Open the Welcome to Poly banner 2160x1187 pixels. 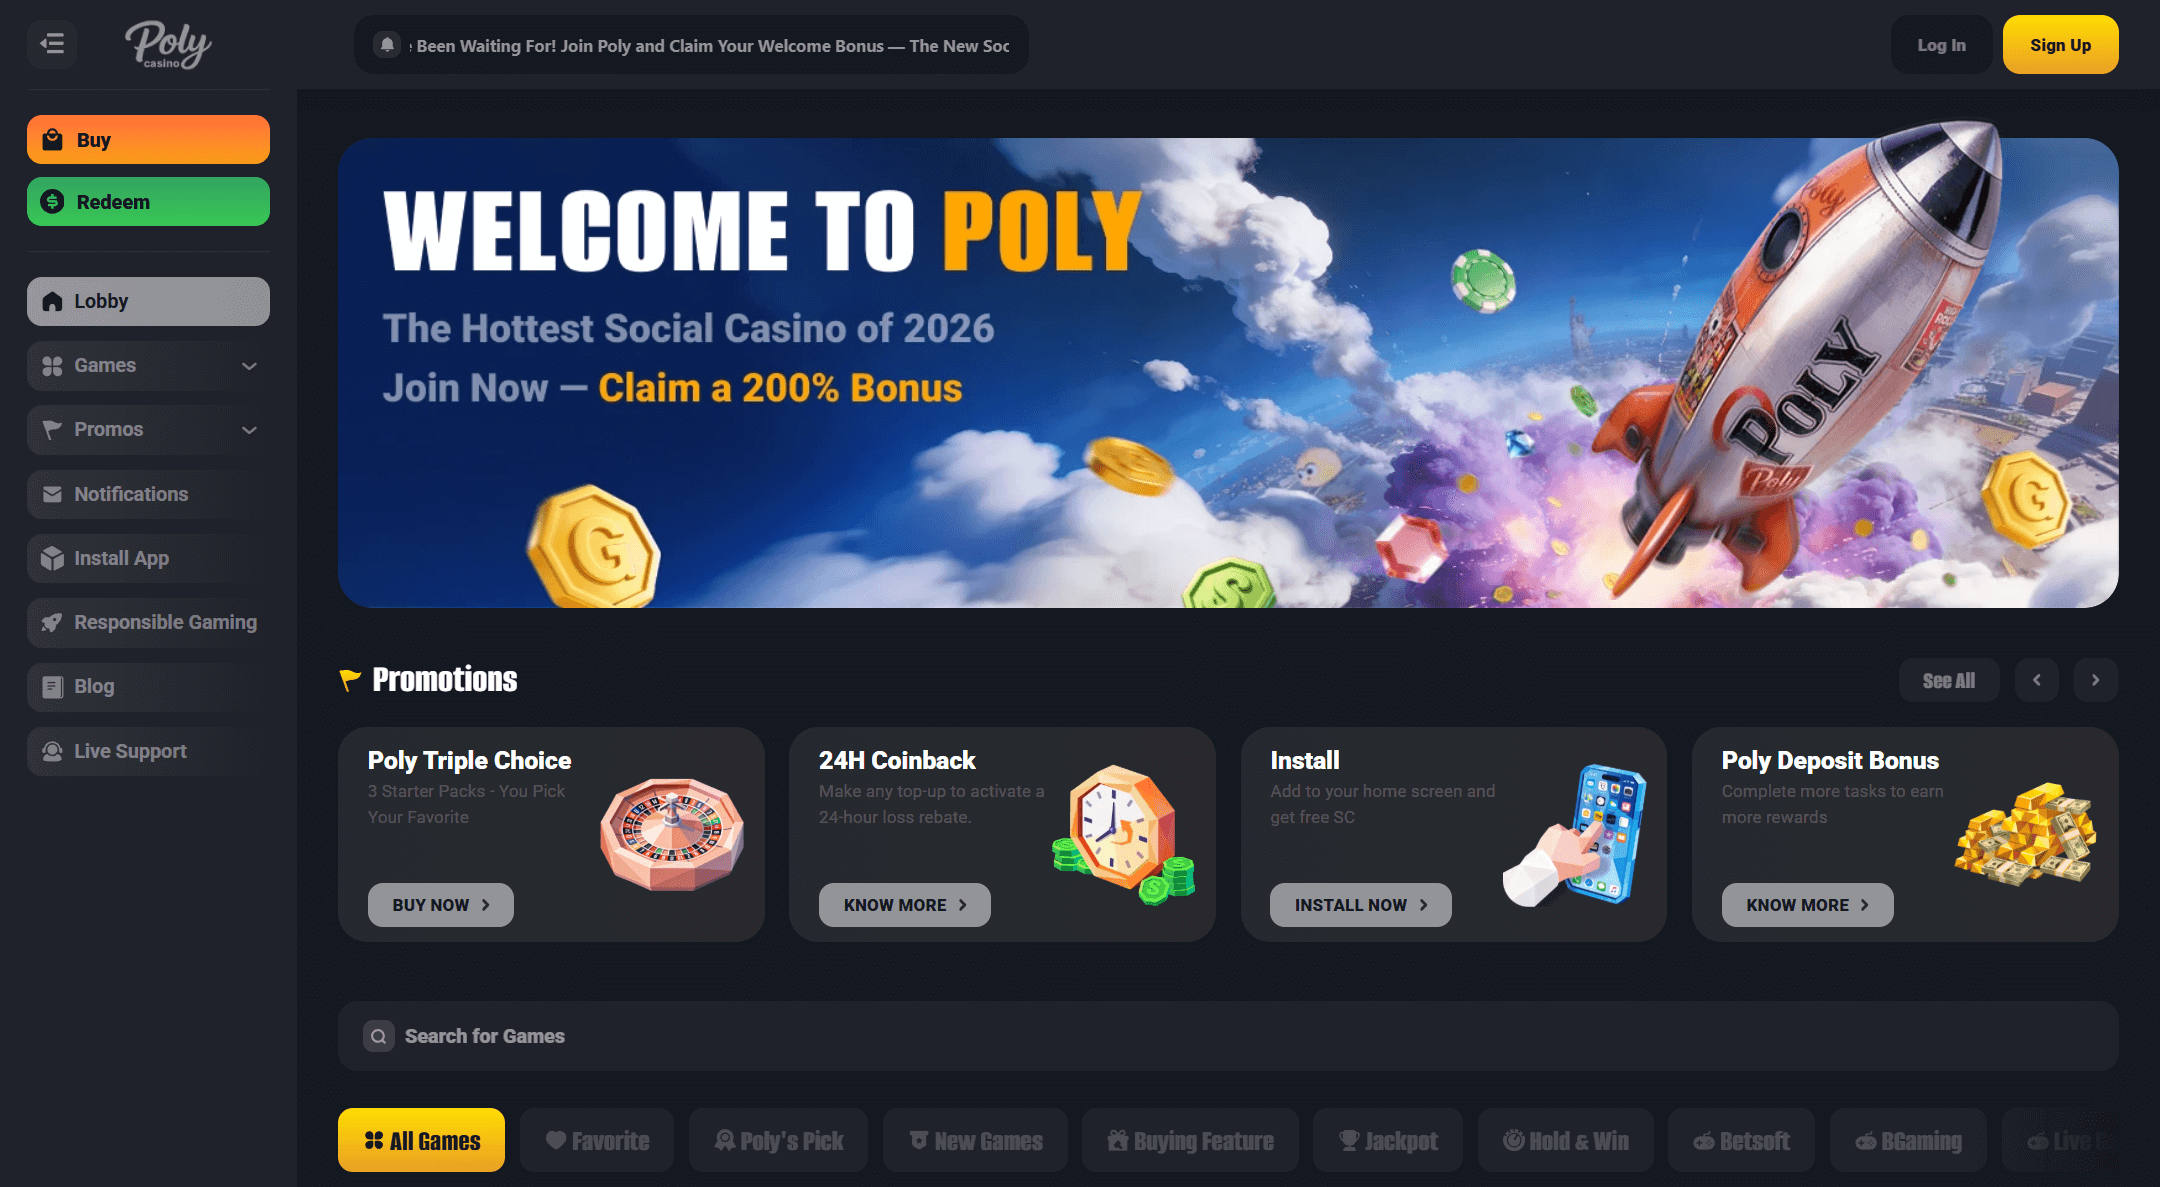pos(1228,372)
